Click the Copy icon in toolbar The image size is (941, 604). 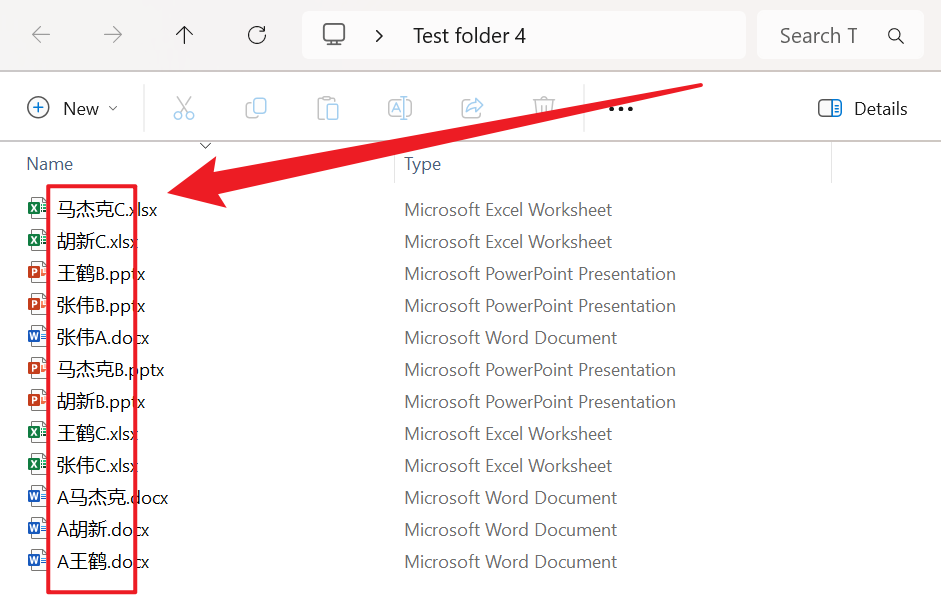click(256, 108)
